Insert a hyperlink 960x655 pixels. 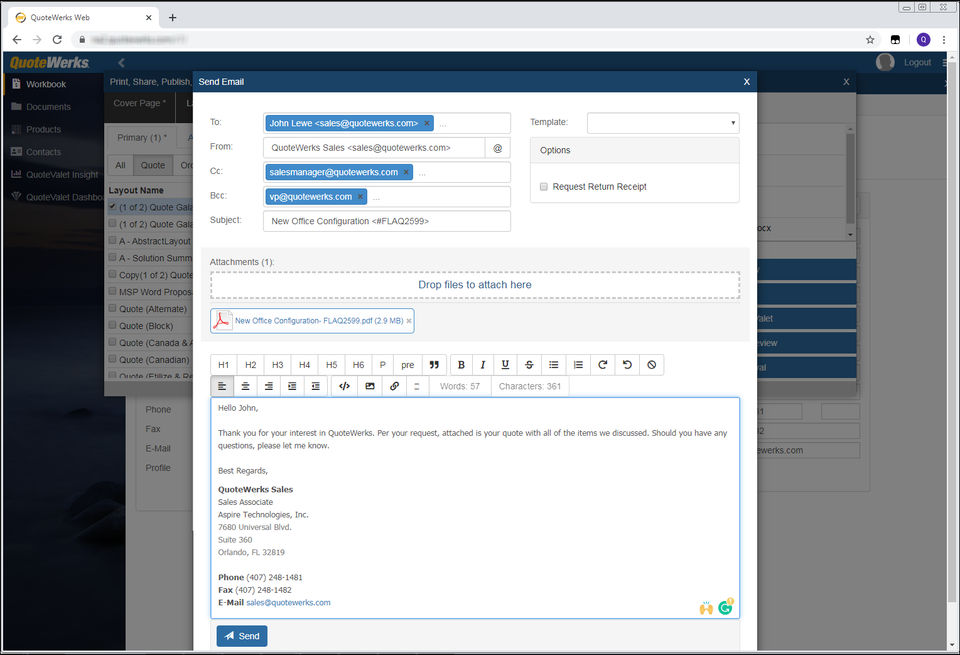pyautogui.click(x=394, y=386)
